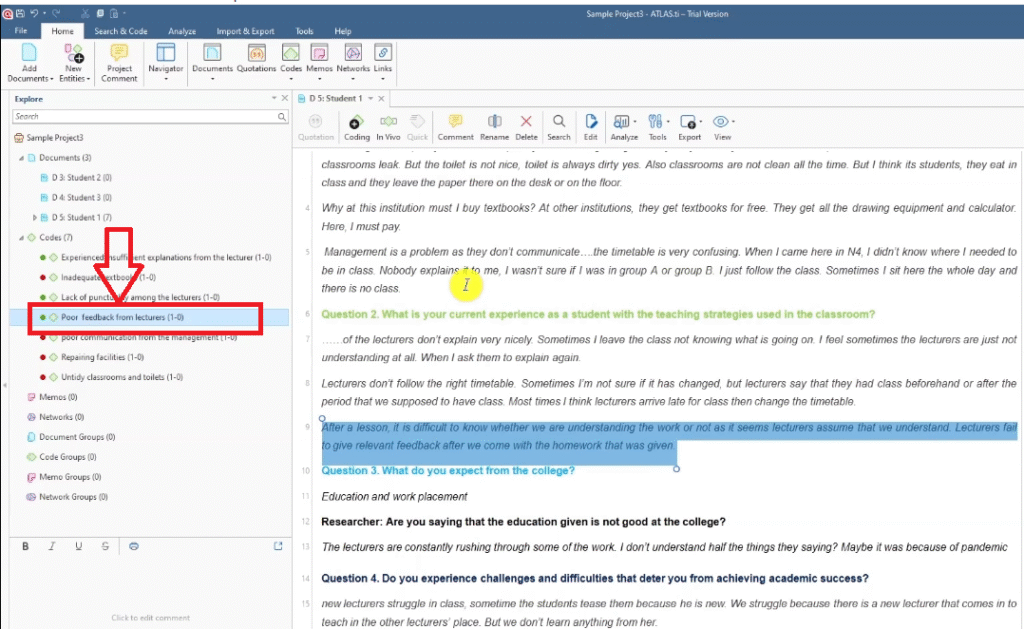Open the Project Comment tool
The width and height of the screenshot is (1024, 629).
coord(119,62)
